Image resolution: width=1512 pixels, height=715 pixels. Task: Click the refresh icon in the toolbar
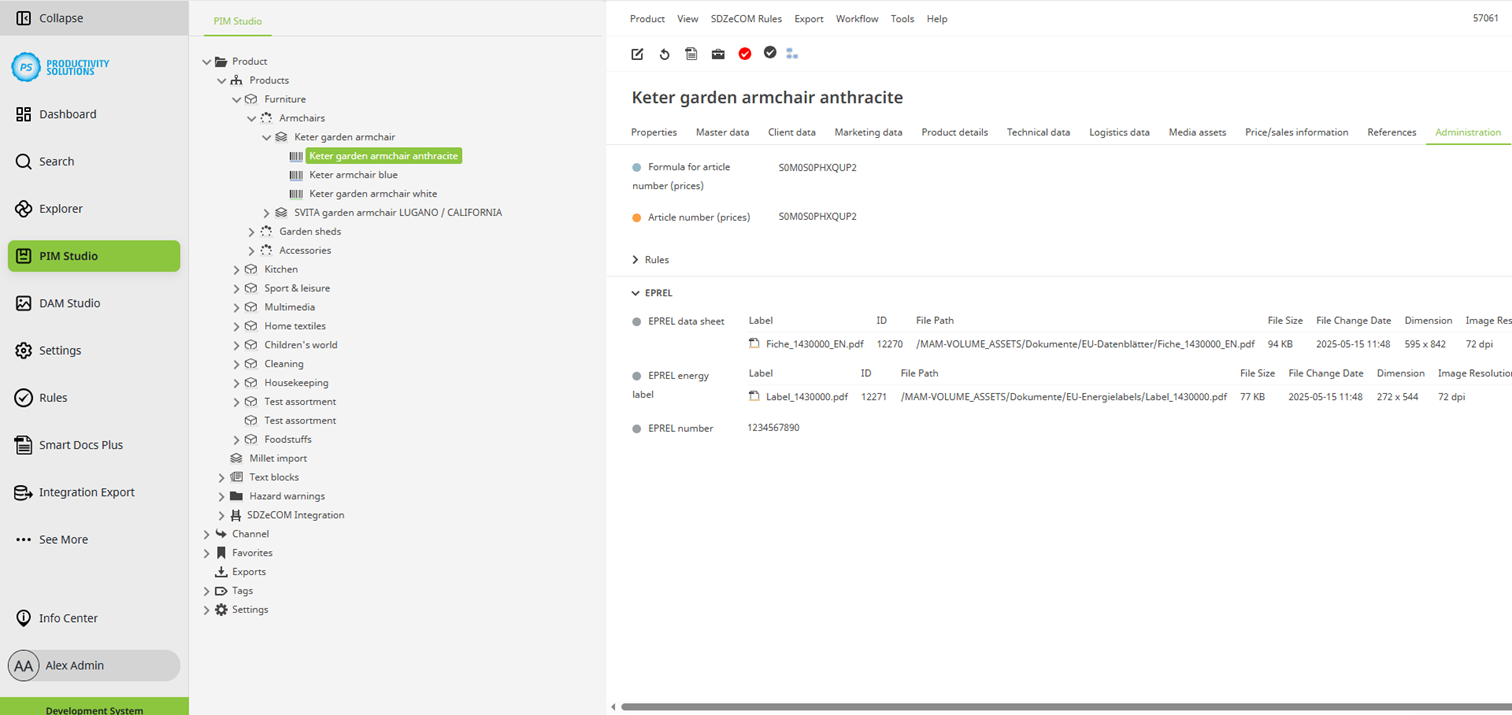pyautogui.click(x=664, y=53)
